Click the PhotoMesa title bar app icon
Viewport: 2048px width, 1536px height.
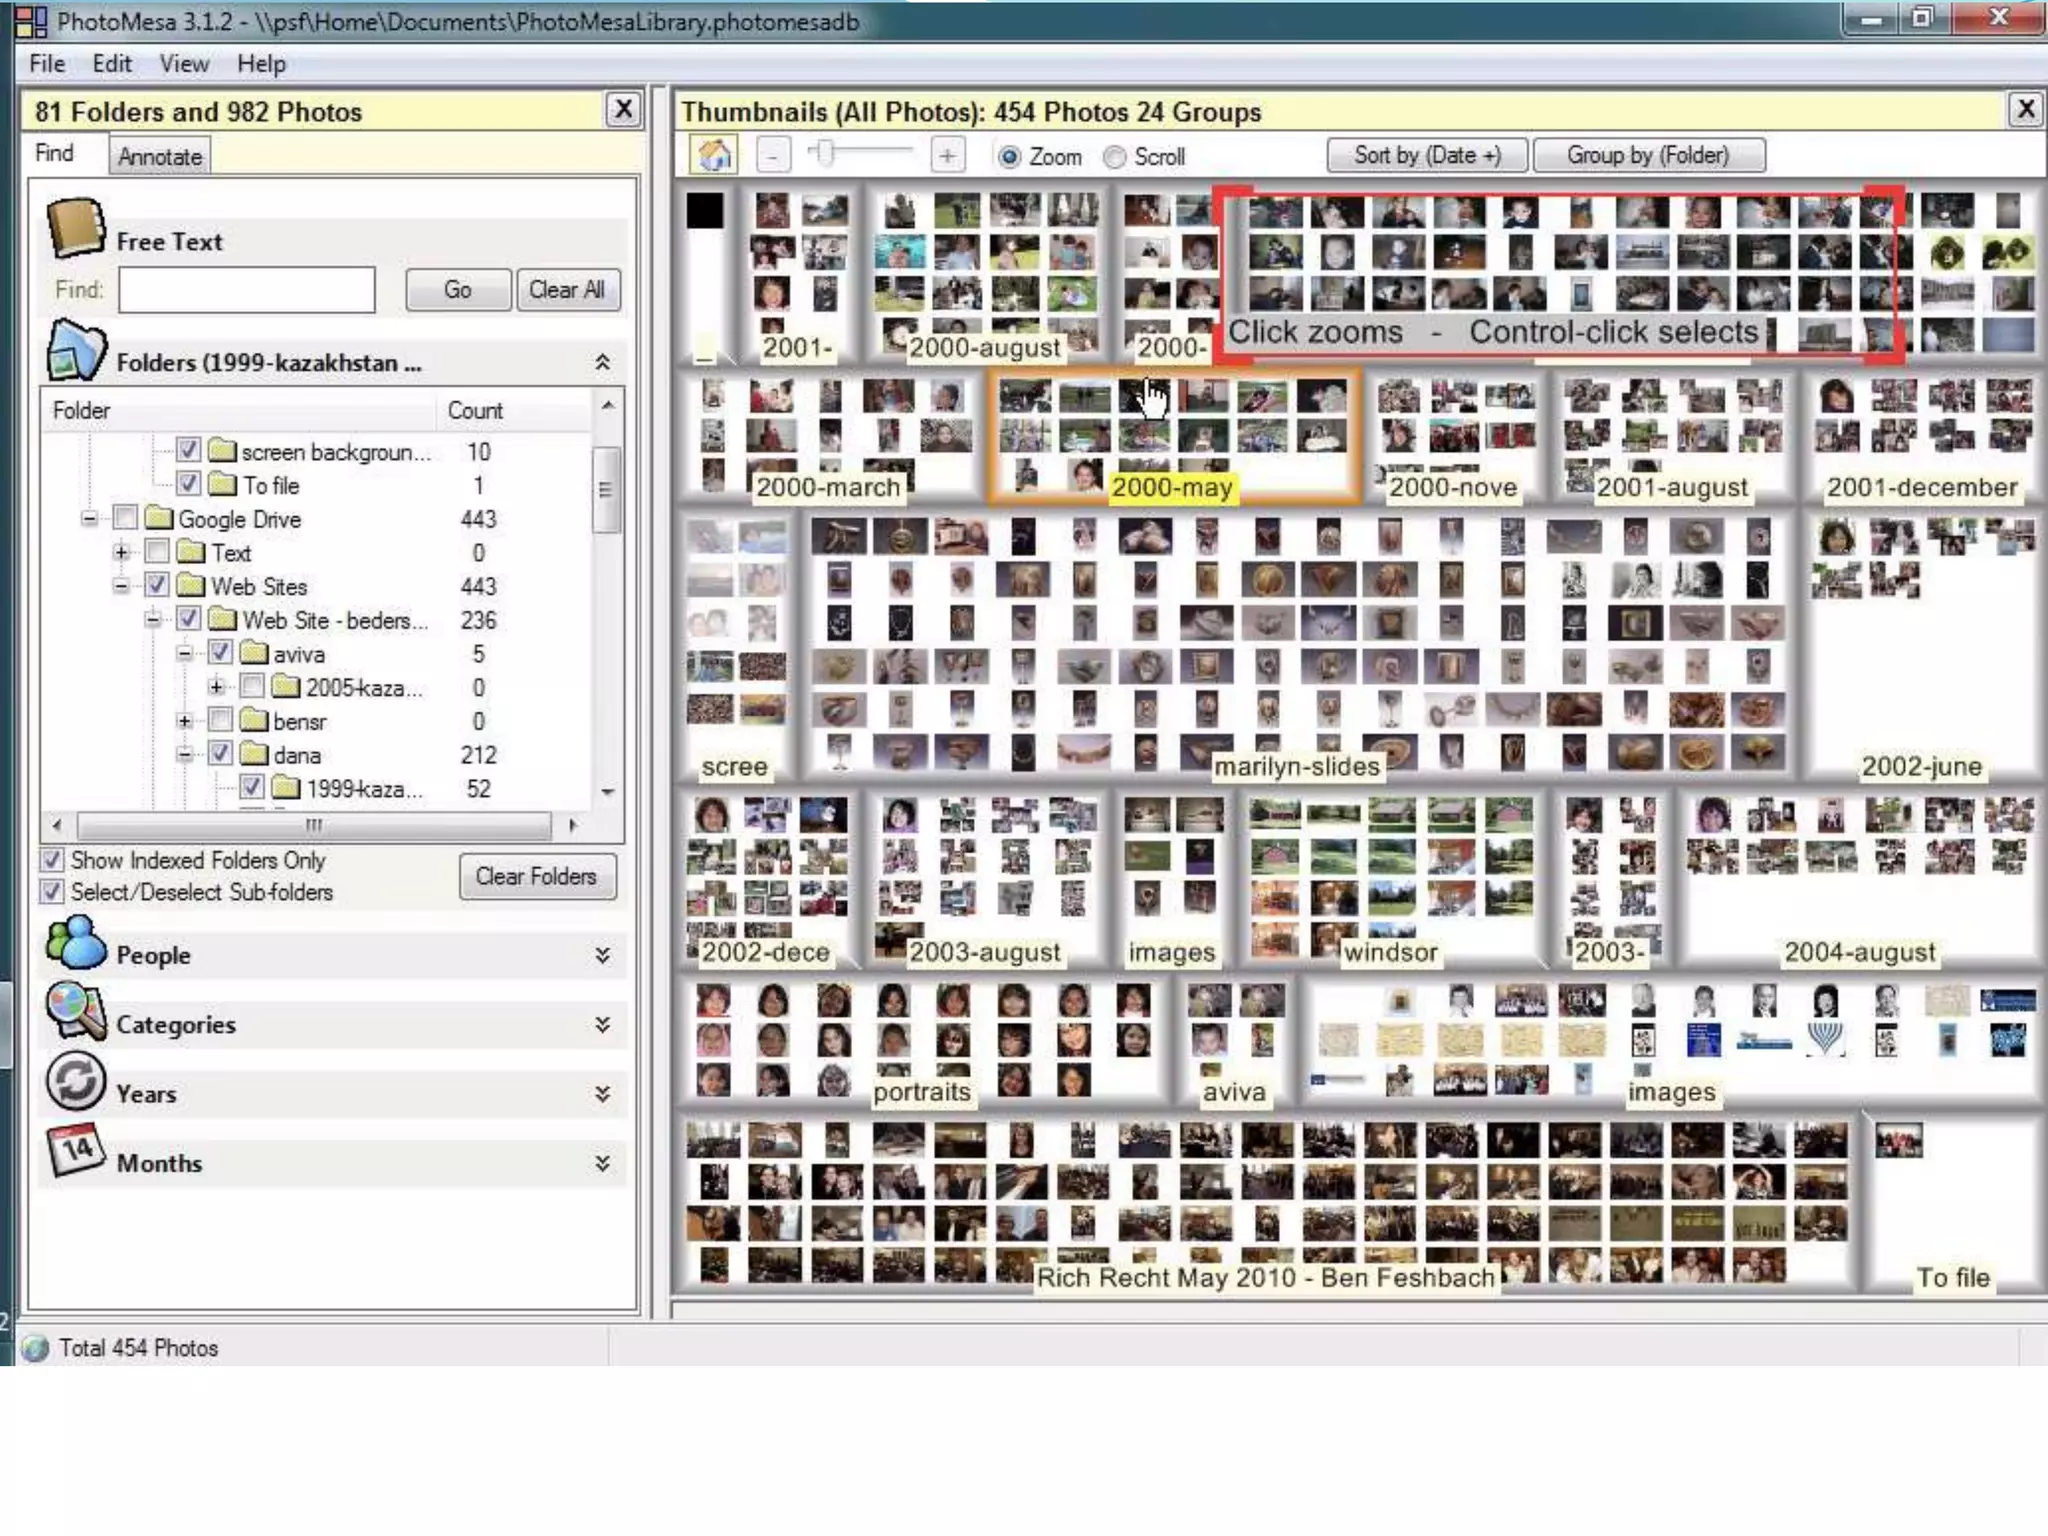click(30, 21)
